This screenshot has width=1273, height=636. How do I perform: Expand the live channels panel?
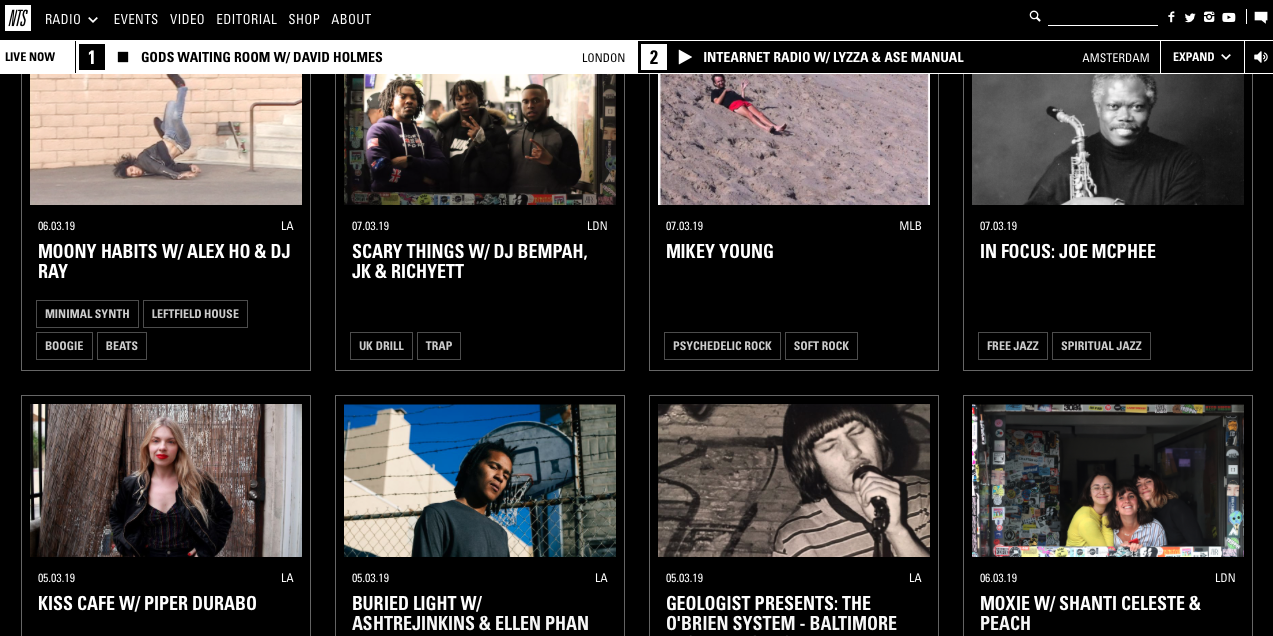coord(1202,57)
